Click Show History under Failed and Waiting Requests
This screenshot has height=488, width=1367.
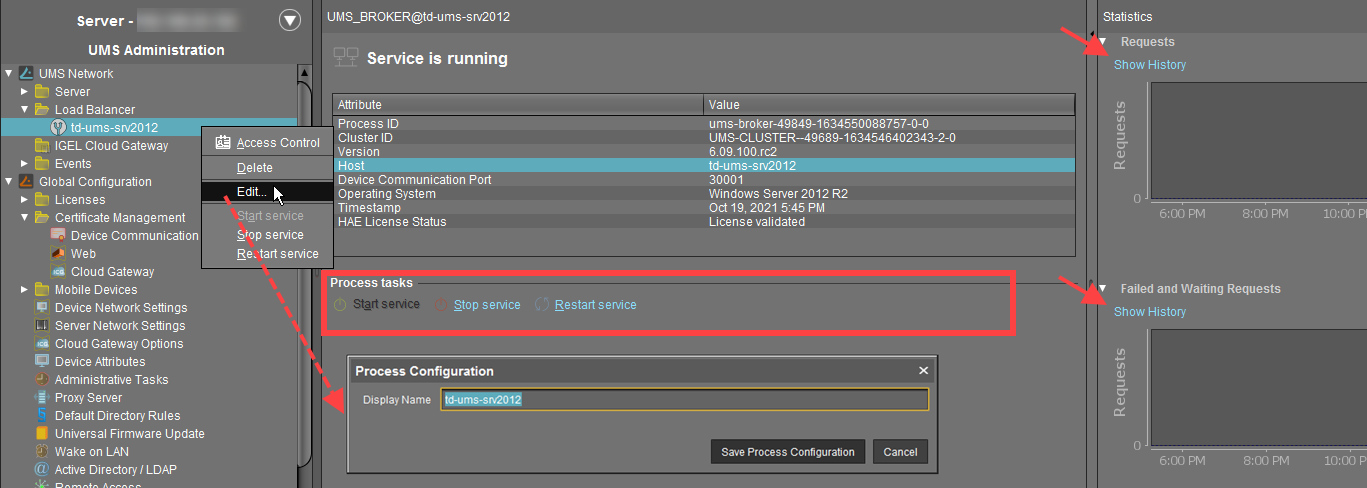click(x=1150, y=312)
